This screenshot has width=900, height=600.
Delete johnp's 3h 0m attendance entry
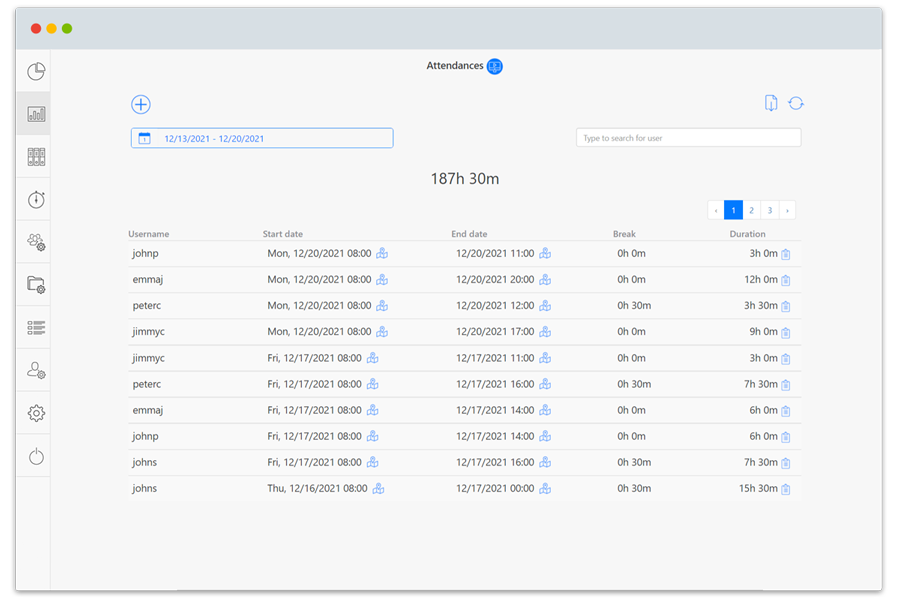pyautogui.click(x=786, y=254)
